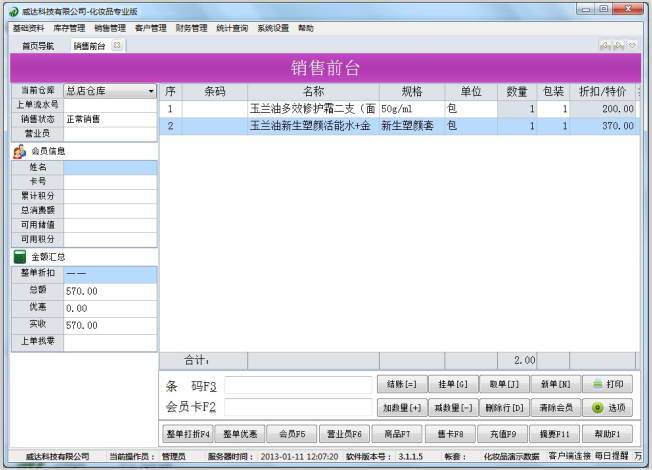This screenshot has width=652, height=470.
Task: Click the 充值F9 button
Action: (x=503, y=434)
